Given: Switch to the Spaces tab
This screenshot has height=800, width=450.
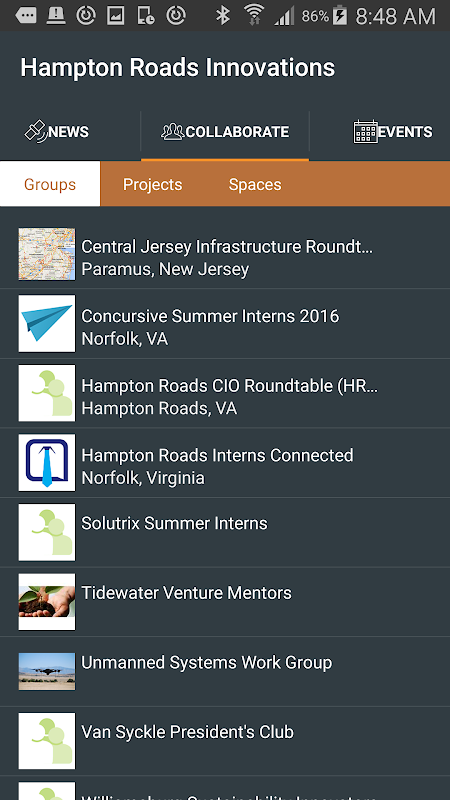Looking at the screenshot, I should tap(255, 184).
